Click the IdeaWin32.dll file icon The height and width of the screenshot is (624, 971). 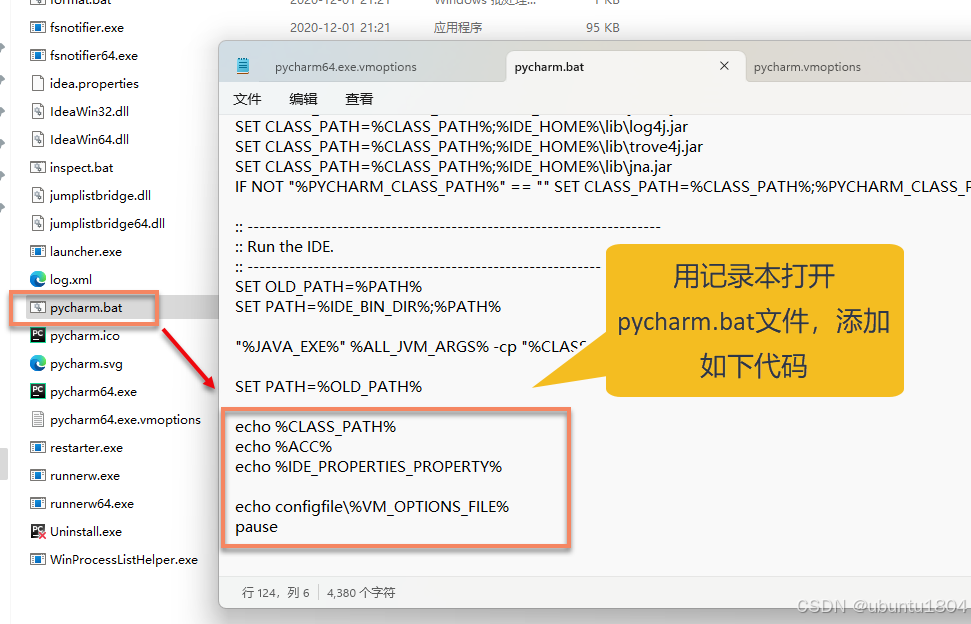point(38,111)
